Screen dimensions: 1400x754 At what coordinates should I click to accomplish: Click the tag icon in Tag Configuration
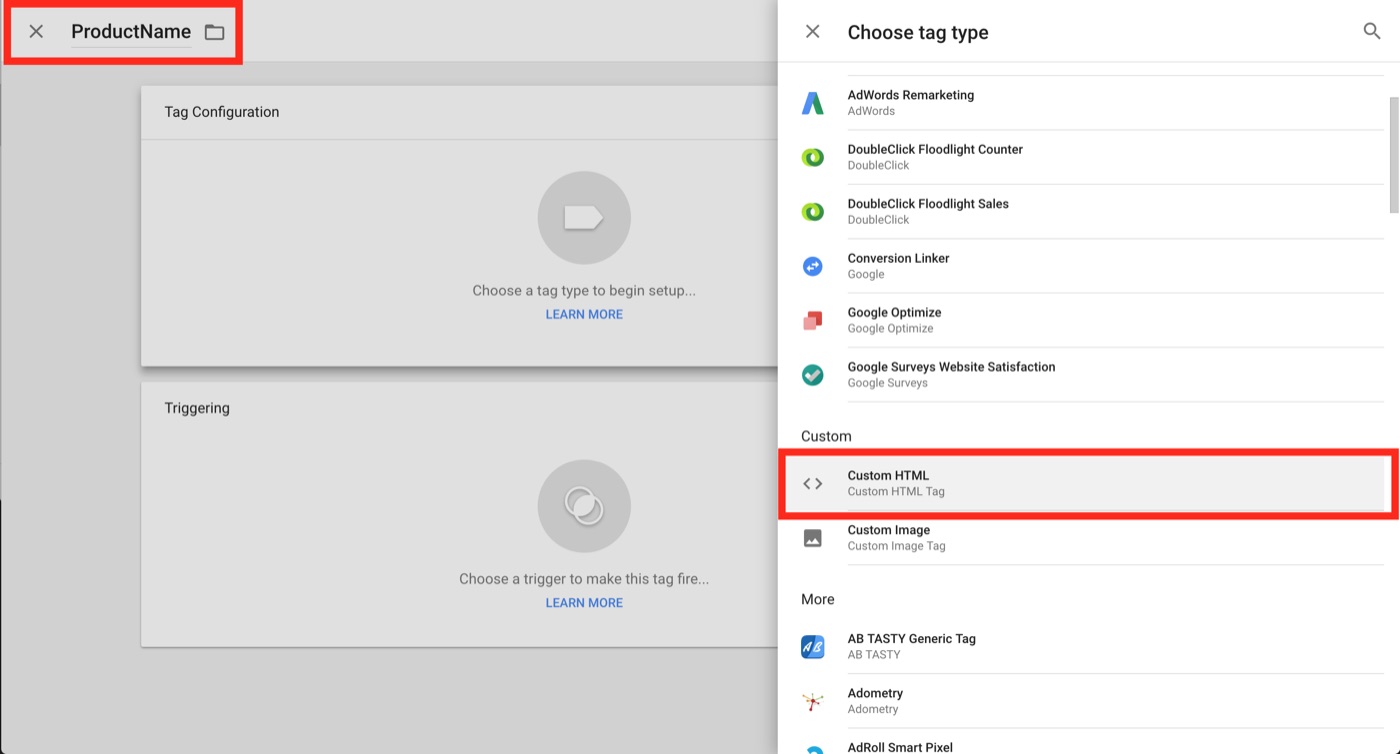click(584, 218)
